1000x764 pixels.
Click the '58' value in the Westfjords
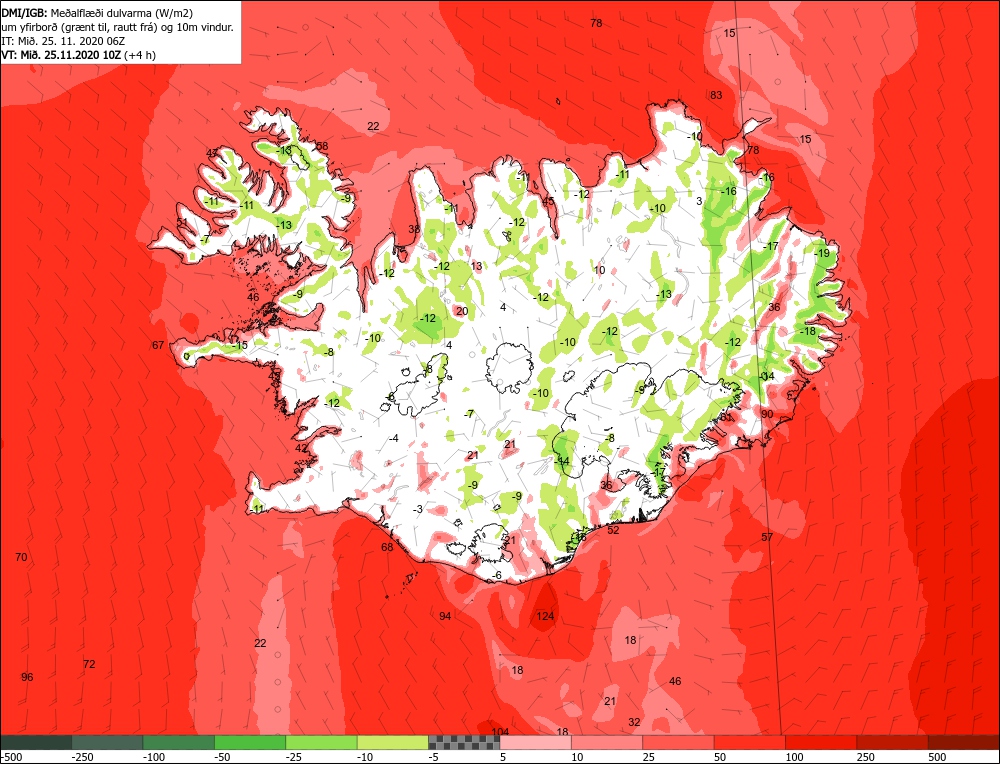pos(322,147)
